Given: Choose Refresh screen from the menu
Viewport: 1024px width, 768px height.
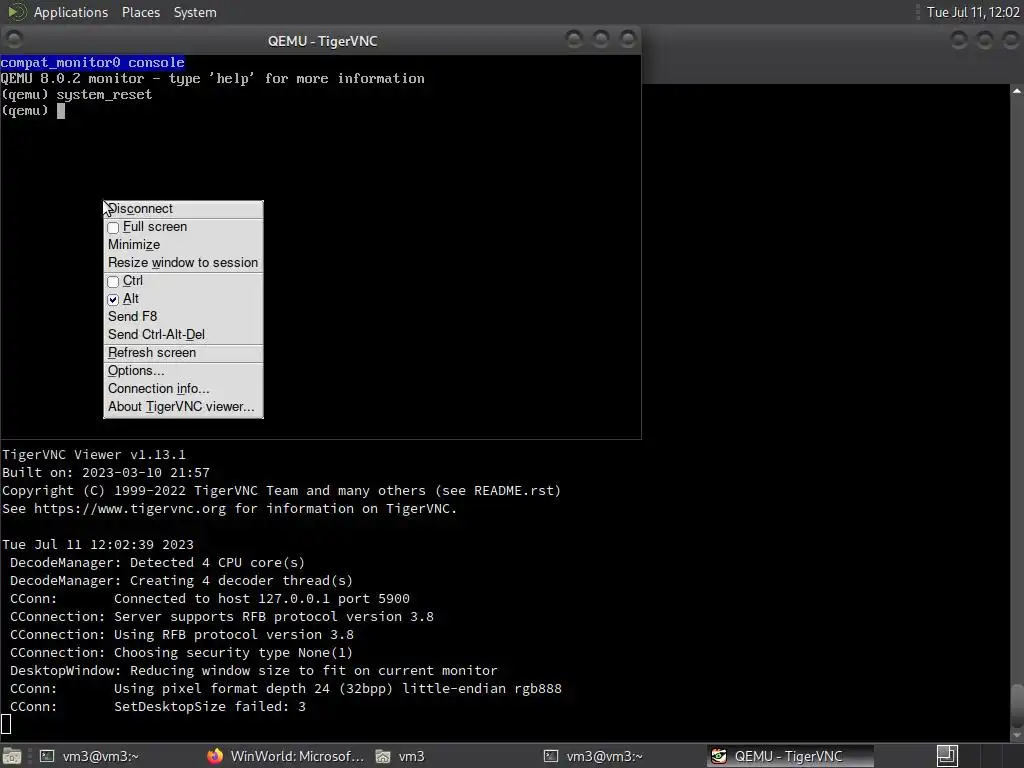Looking at the screenshot, I should 183,353.
